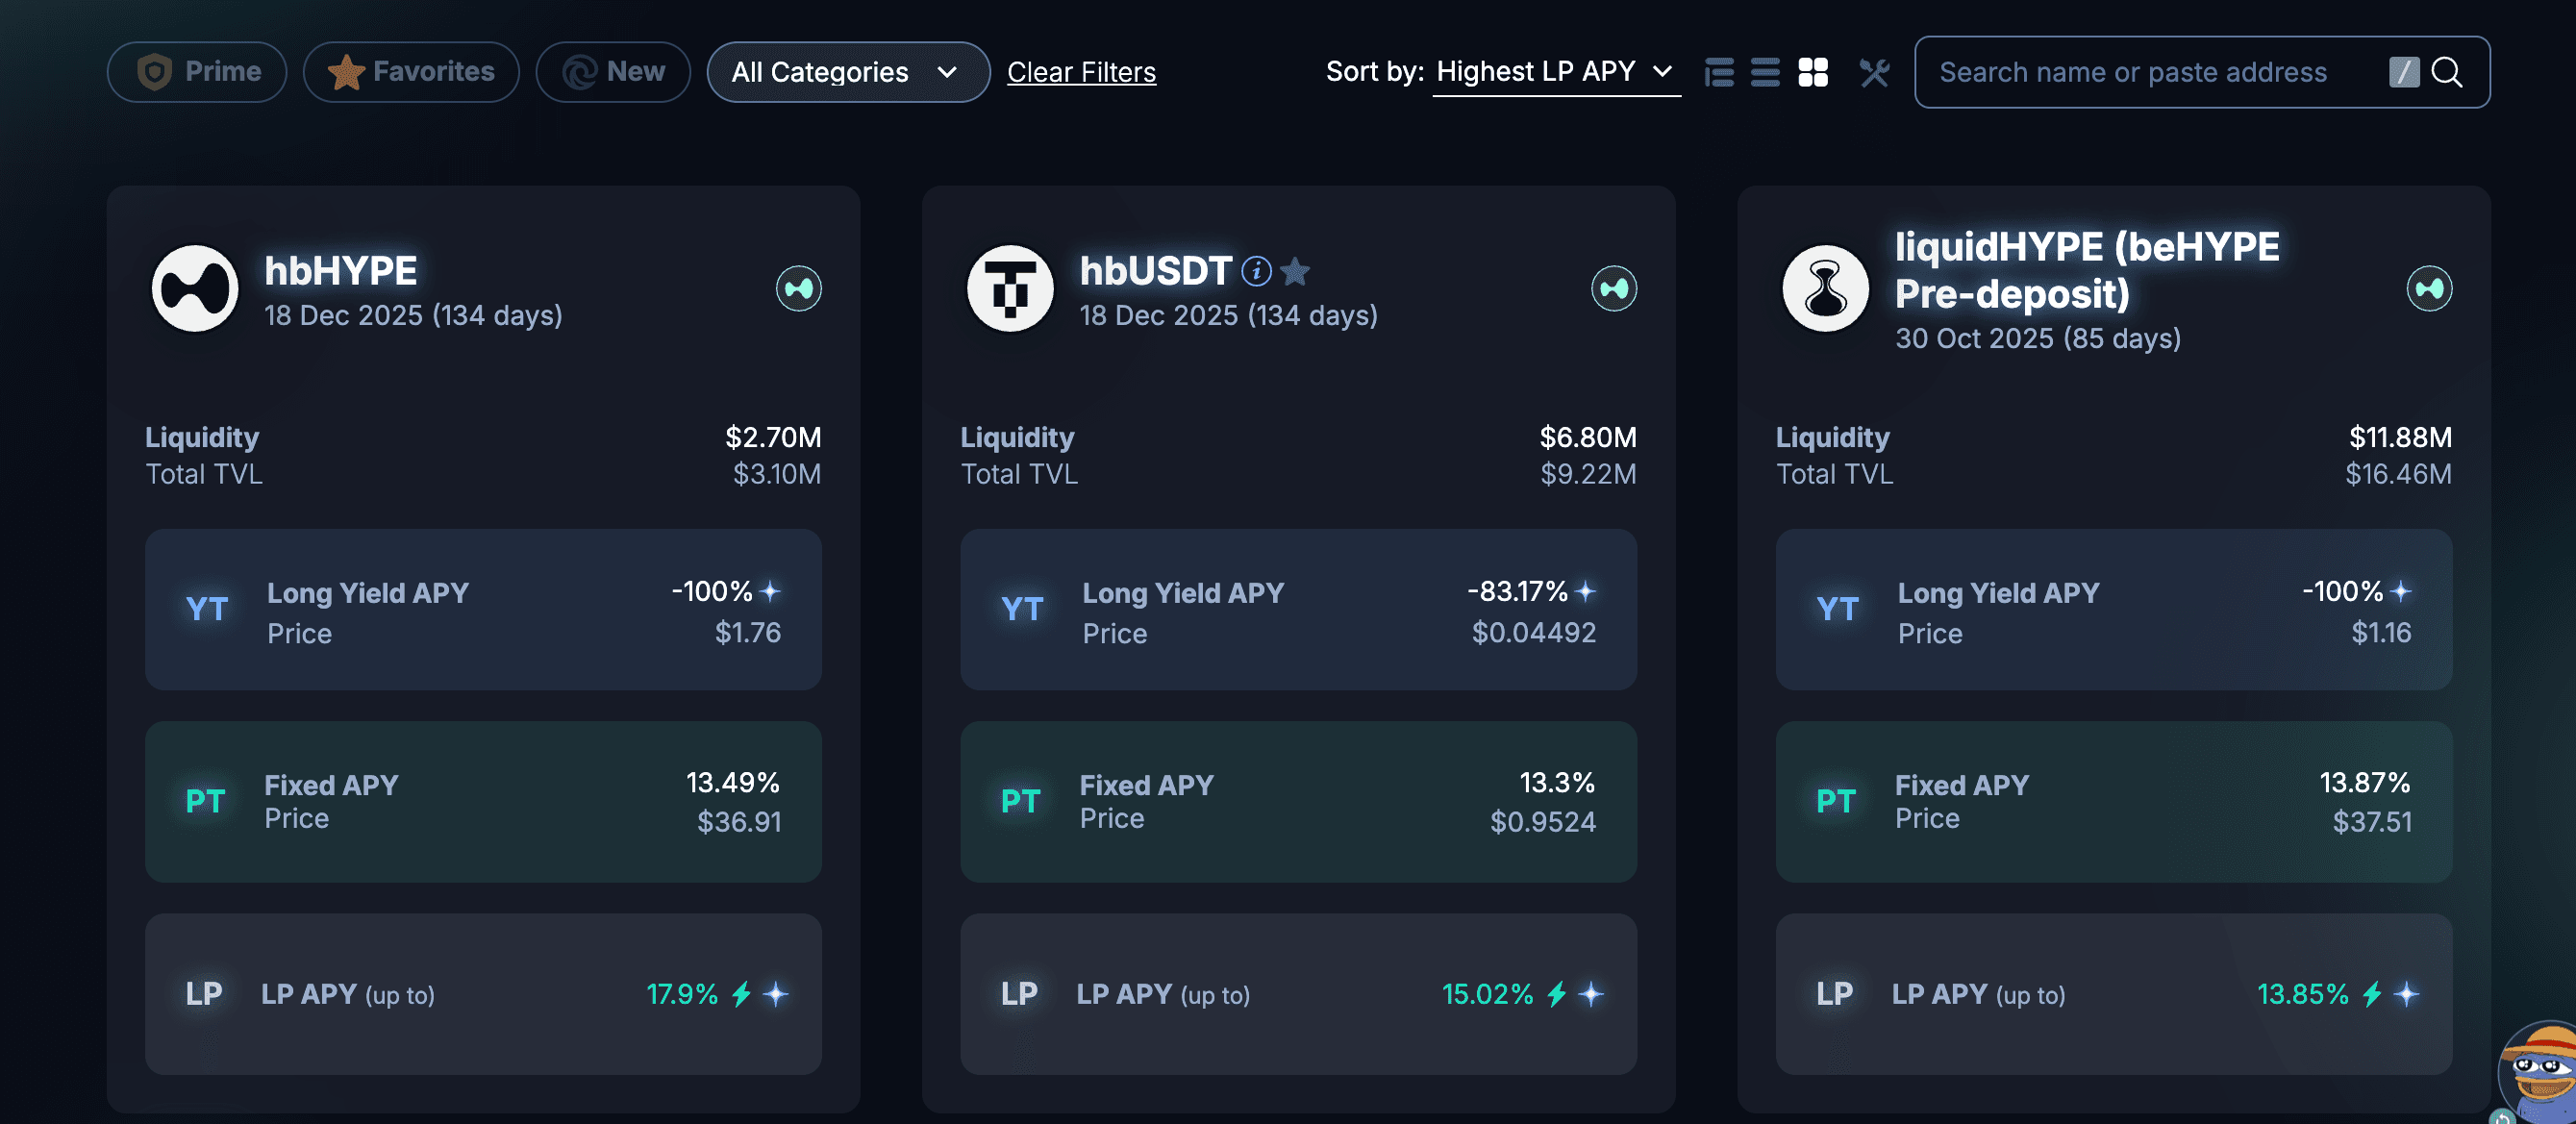Open the Sort by Highest LP APY dropdown

coord(1556,72)
